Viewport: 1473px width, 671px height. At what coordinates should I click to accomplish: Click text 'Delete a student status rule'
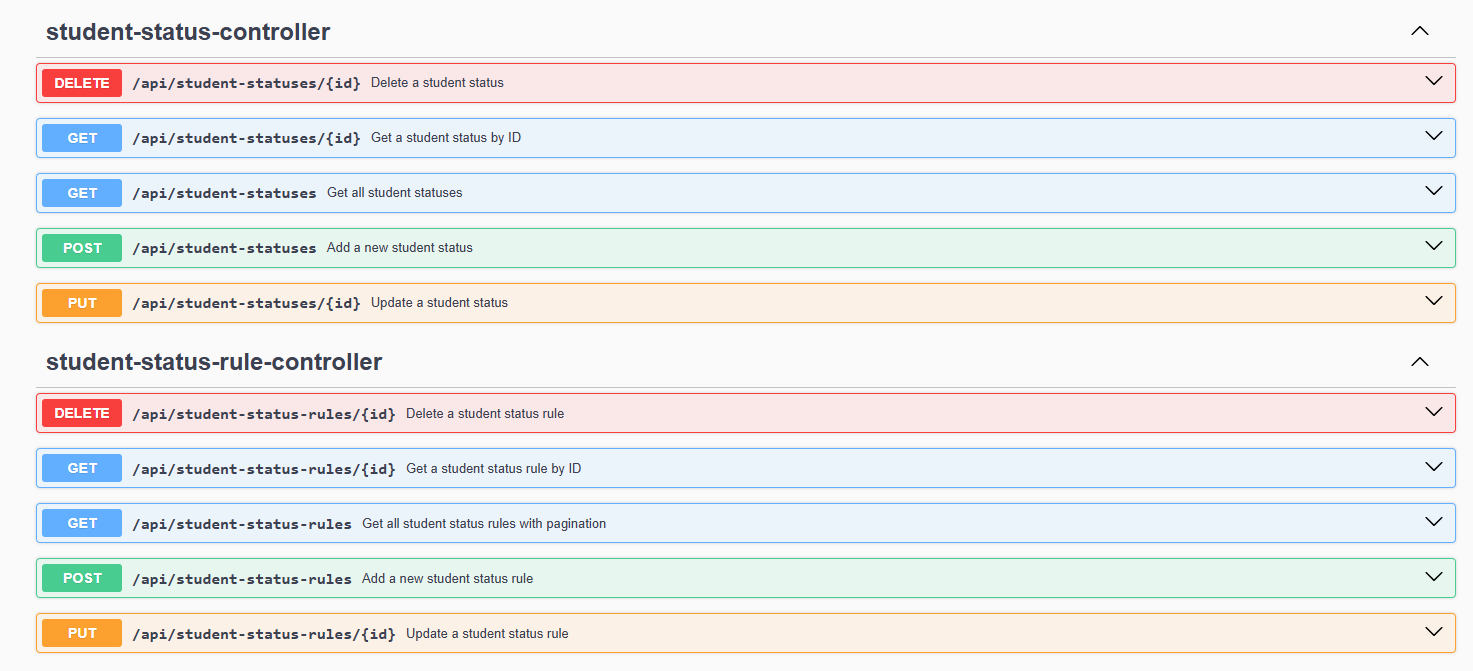[x=485, y=413]
